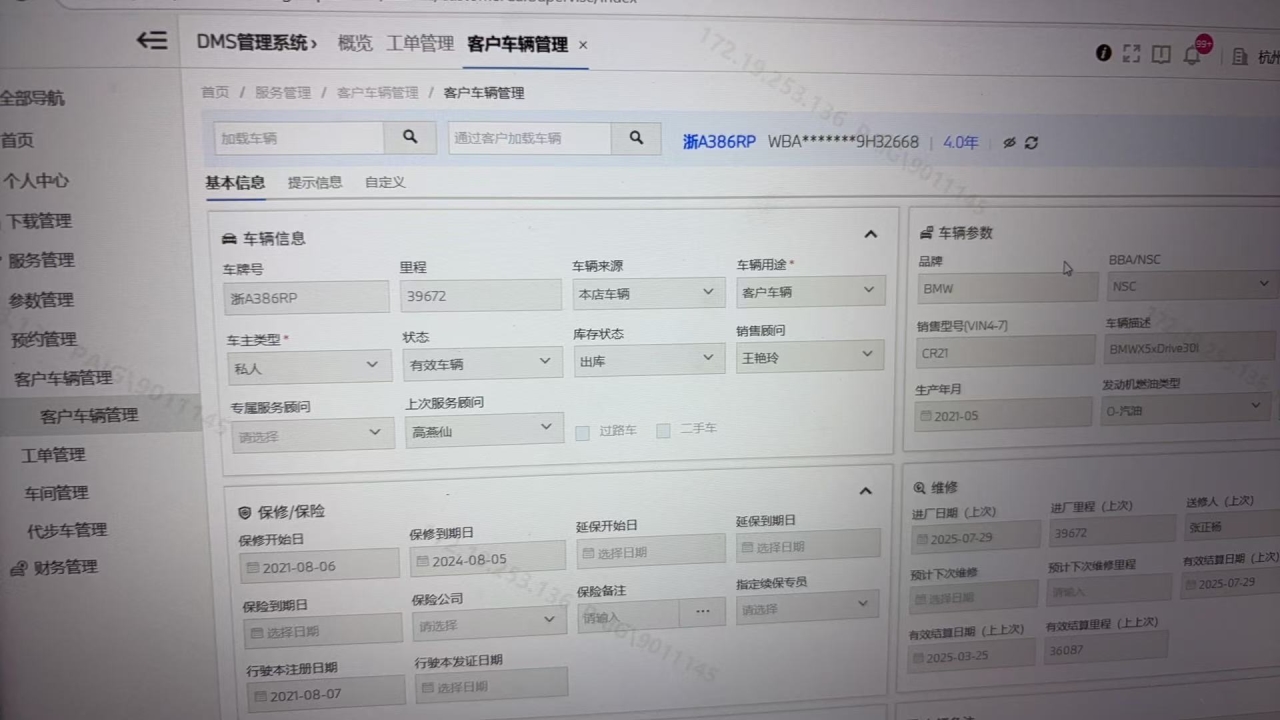Click the search icon beside 加载车辆 field
Image resolution: width=1280 pixels, height=720 pixels.
(410, 138)
